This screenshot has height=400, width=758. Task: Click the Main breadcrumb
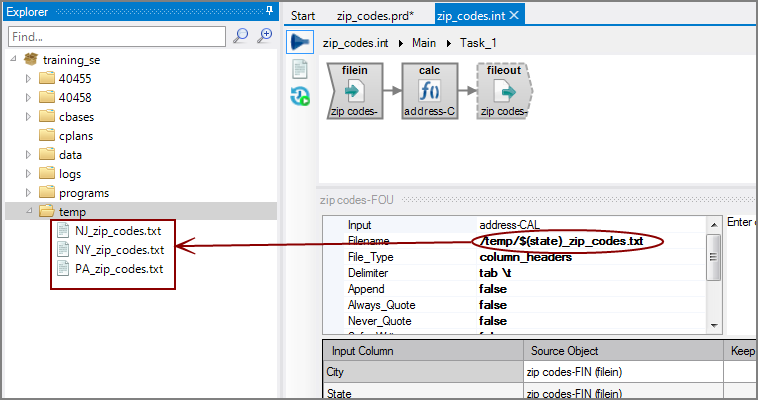424,43
